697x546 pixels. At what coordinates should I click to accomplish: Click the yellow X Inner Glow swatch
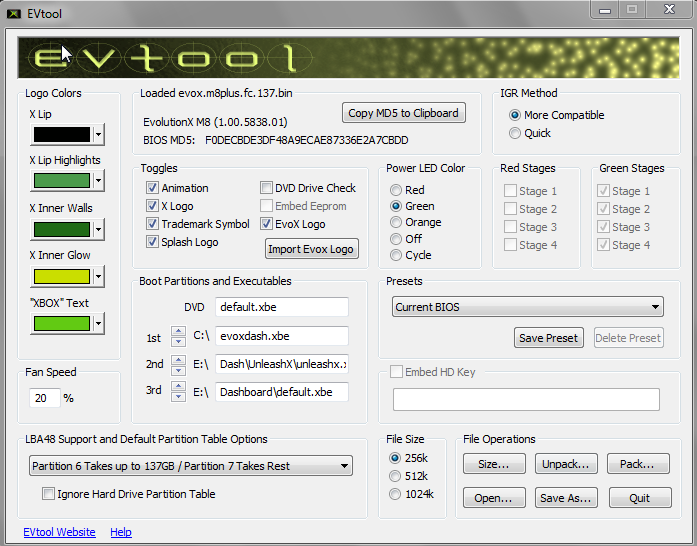coord(62,277)
